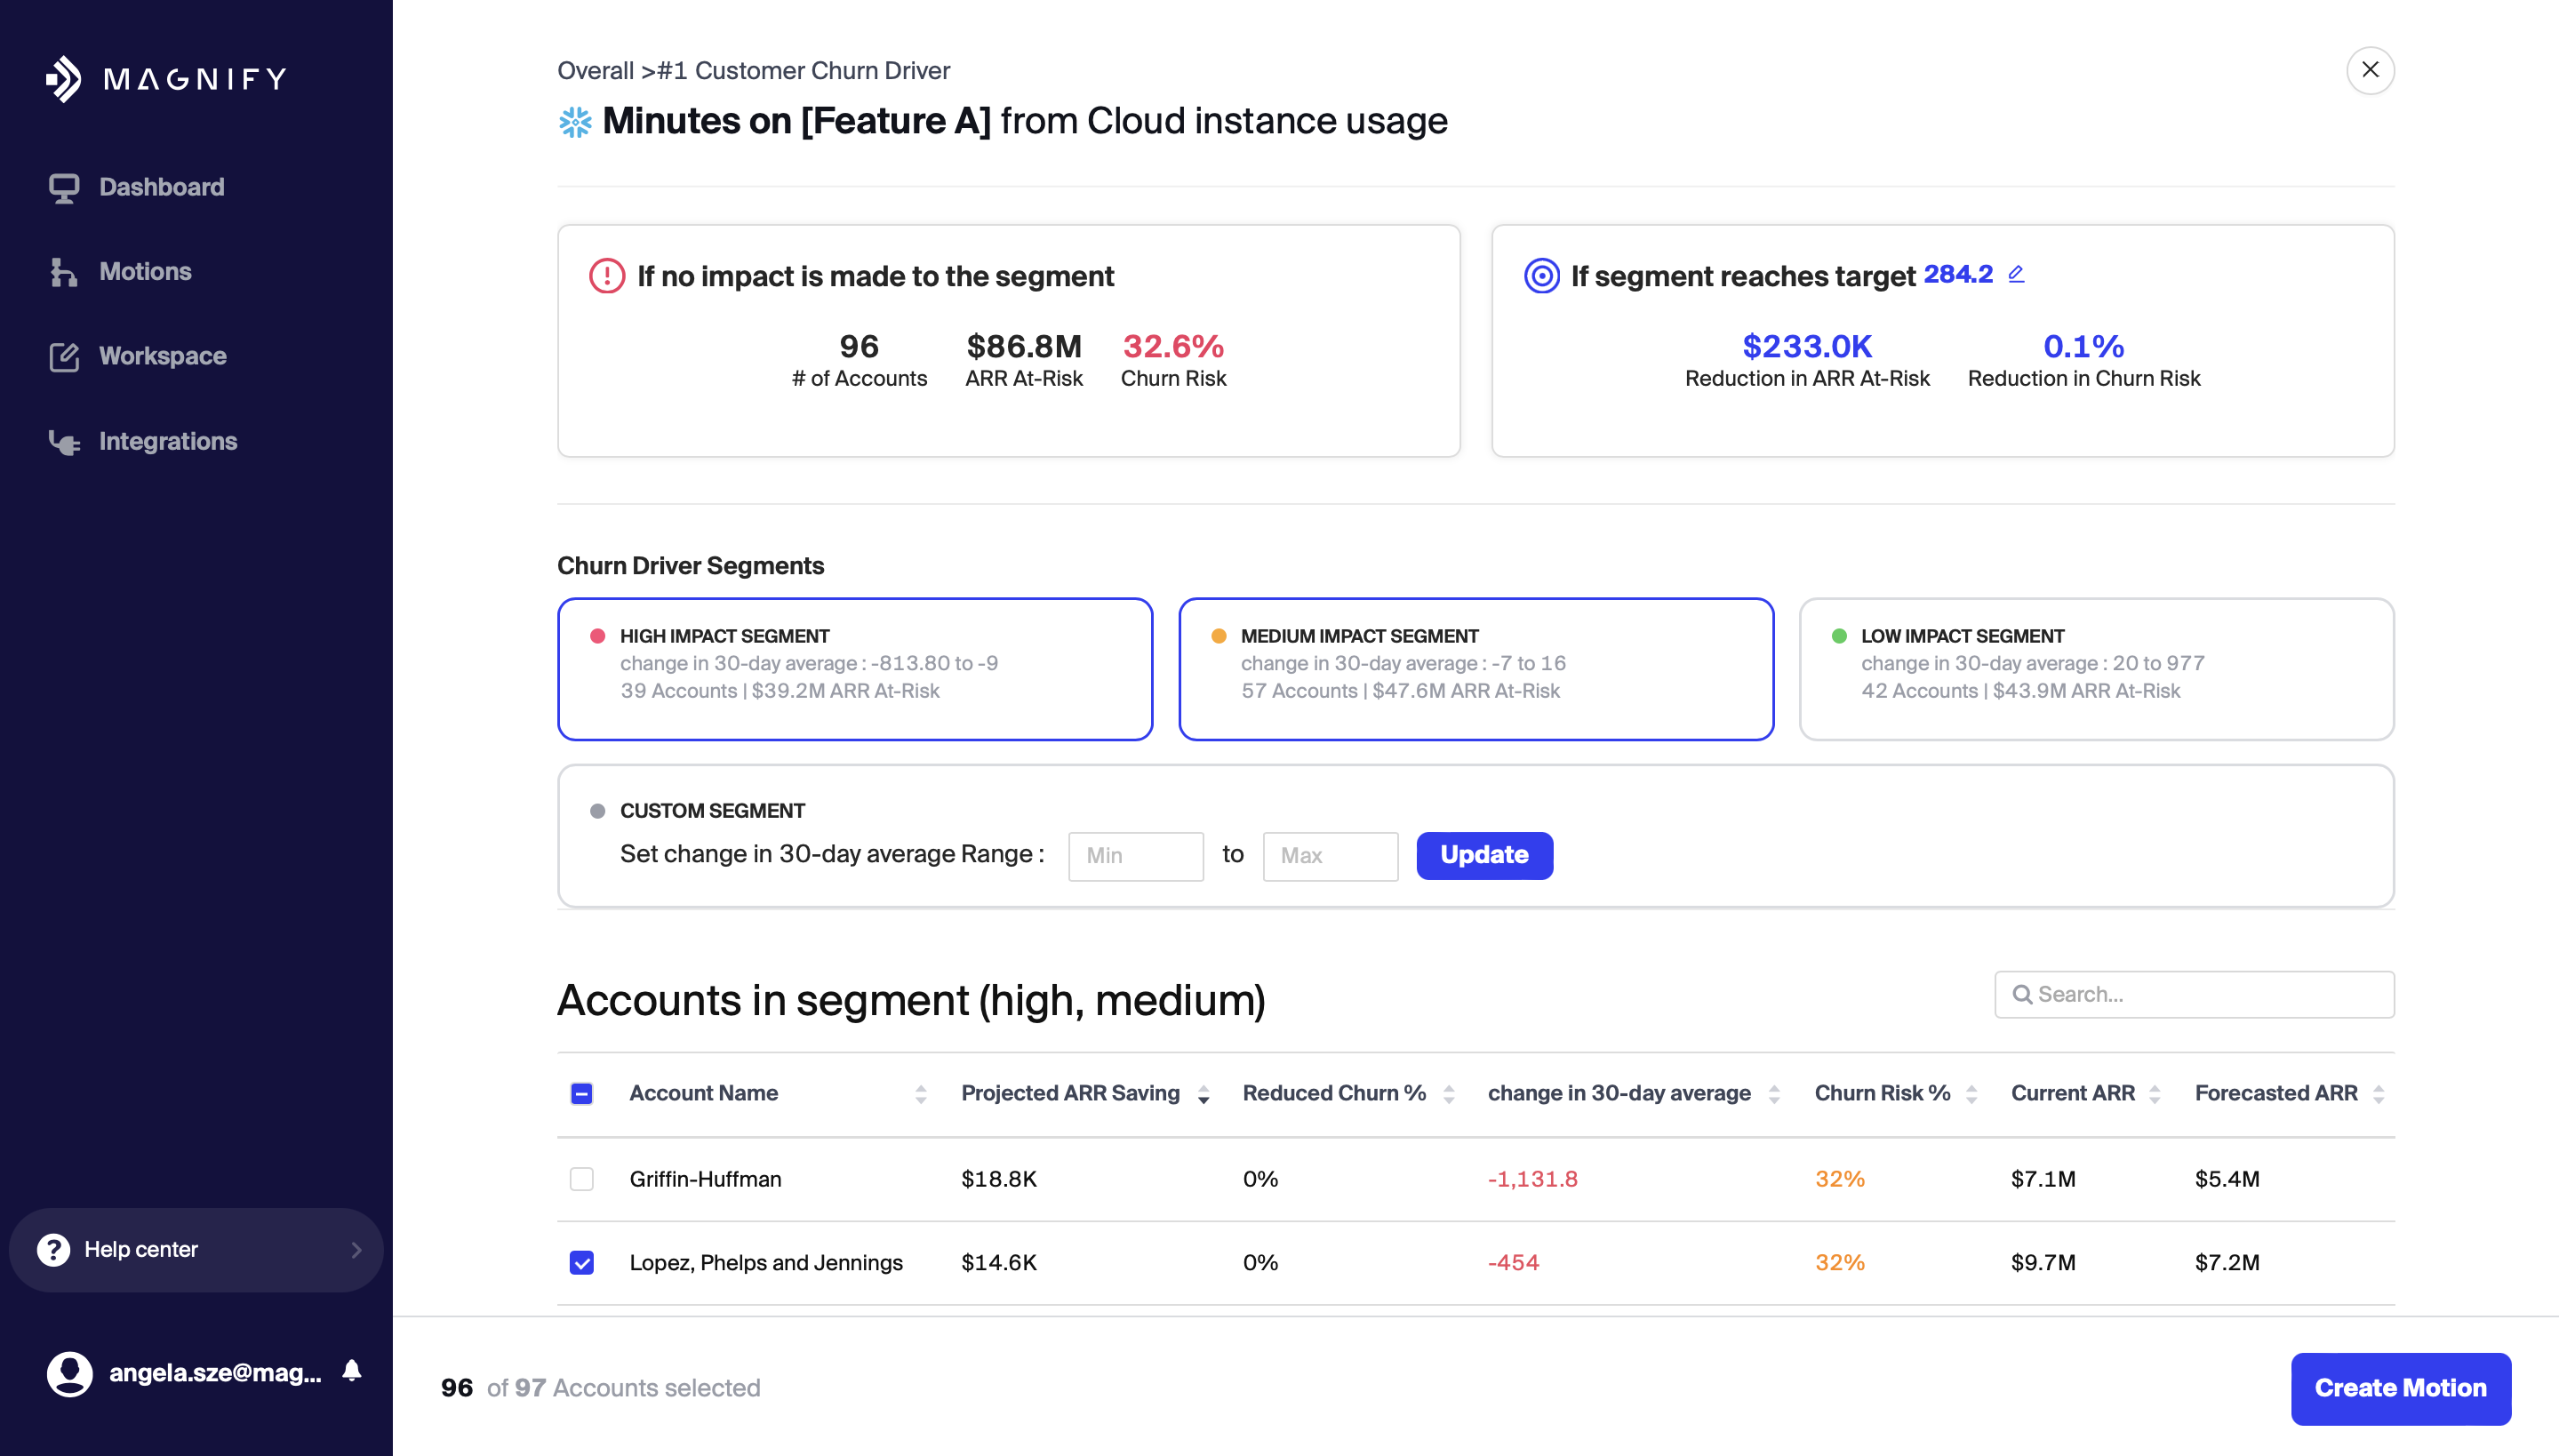Uncheck the Lopez, Phelps and Jennings checkbox

point(581,1263)
